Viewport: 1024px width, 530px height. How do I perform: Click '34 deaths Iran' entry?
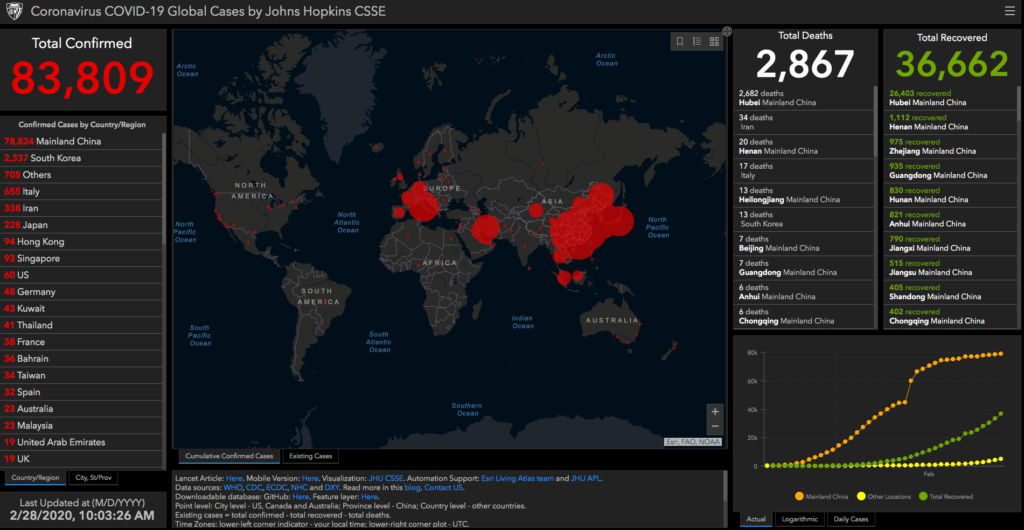[x=804, y=122]
